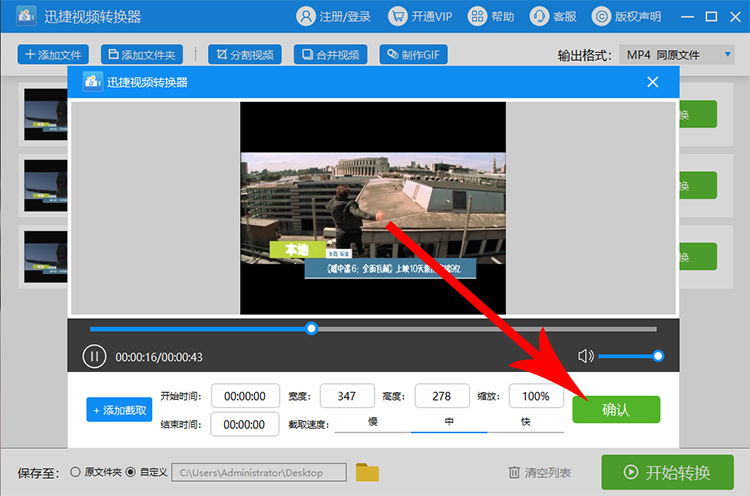Click the first row green convert button
Viewport: 750px width, 496px height.
(698, 114)
